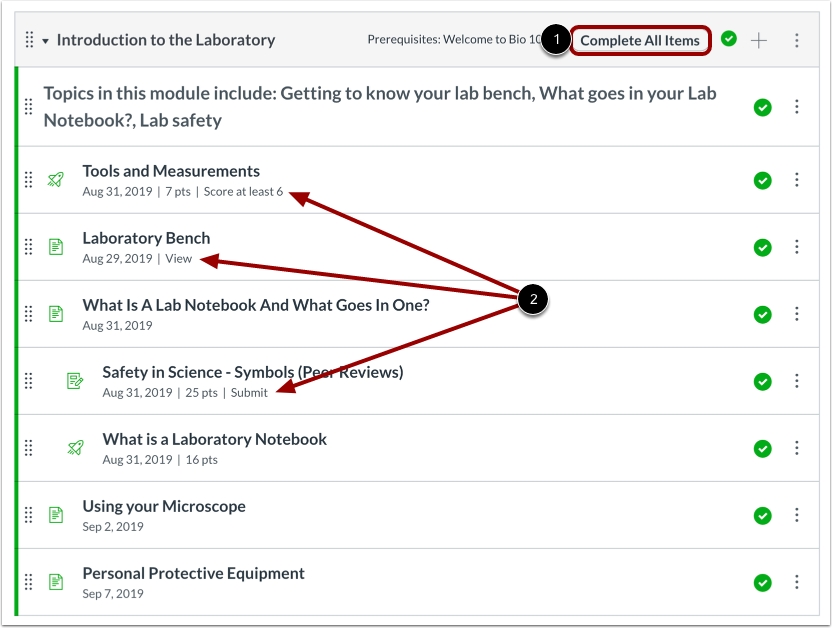Click the page icon beside Personal Protective Equipment
Image resolution: width=832 pixels, height=628 pixels.
(x=56, y=582)
